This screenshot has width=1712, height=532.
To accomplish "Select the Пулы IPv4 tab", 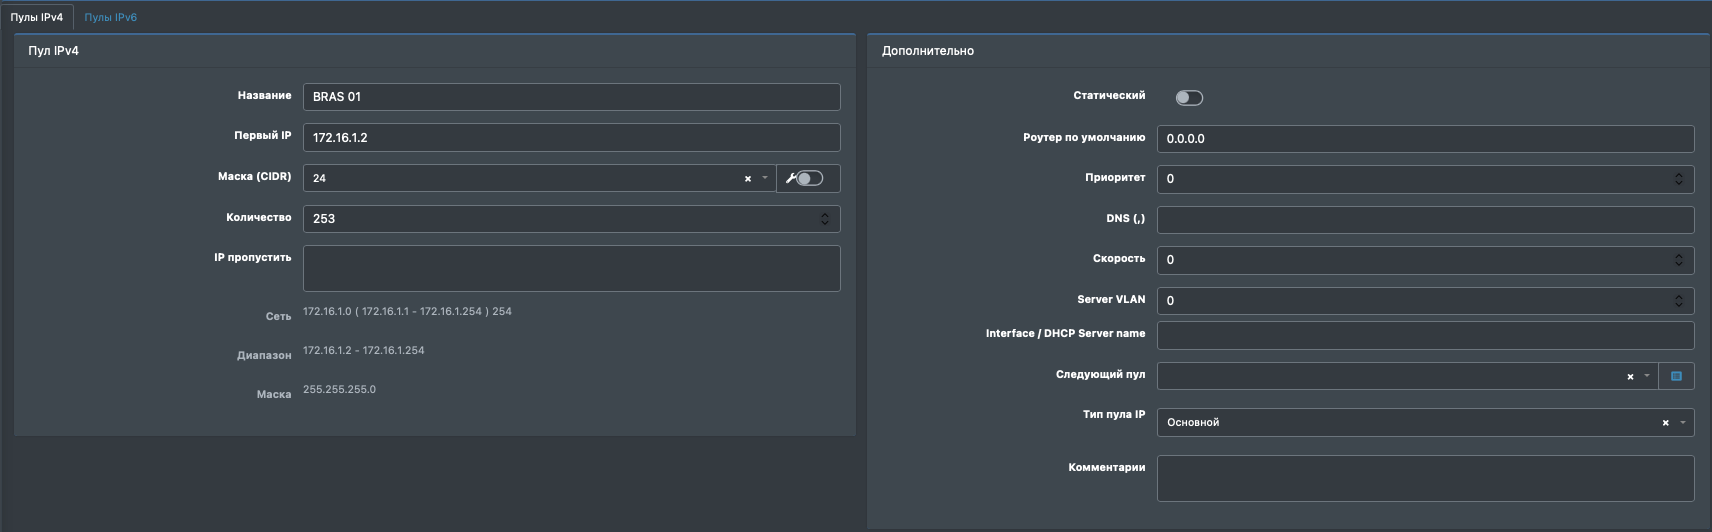I will [37, 17].
